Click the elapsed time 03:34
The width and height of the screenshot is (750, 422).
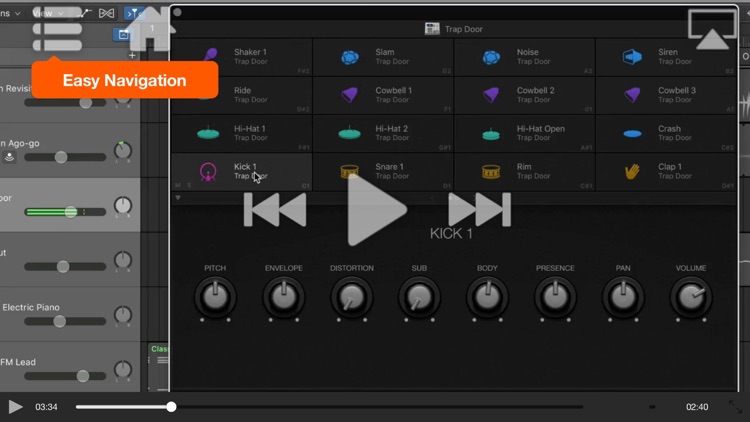(46, 407)
